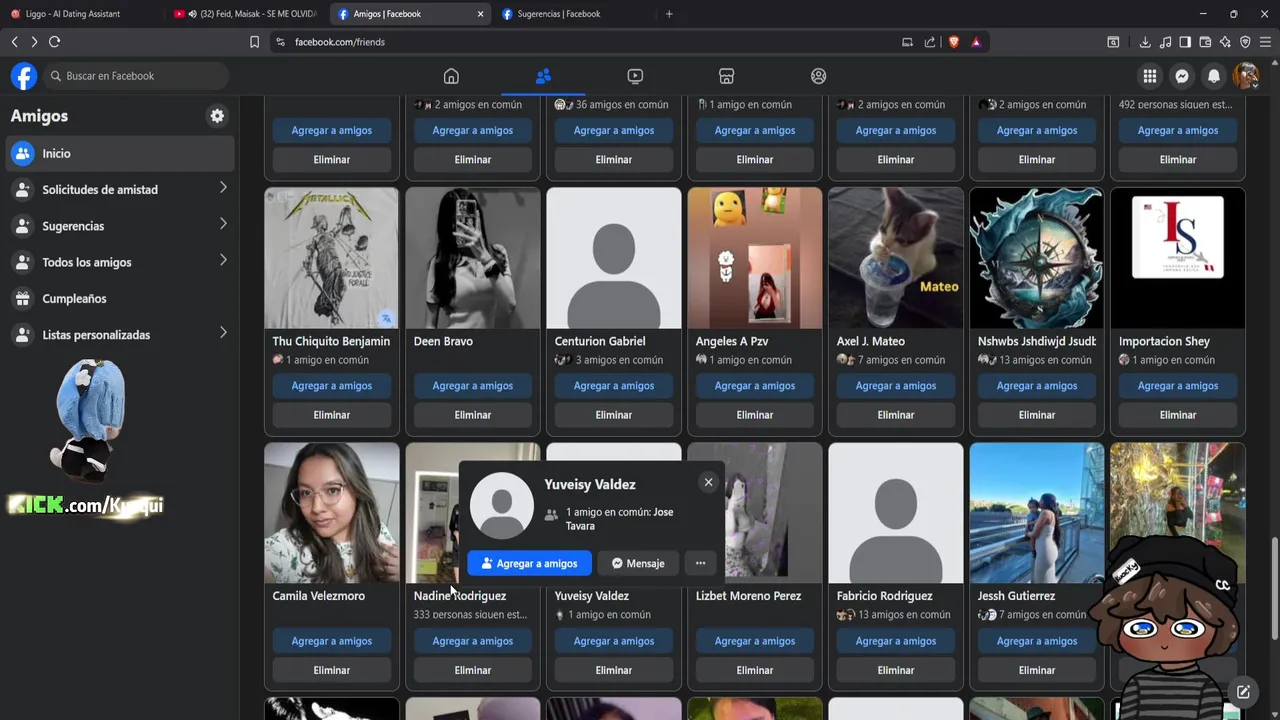Open the notifications bell
The height and width of the screenshot is (720, 1280).
[1214, 76]
